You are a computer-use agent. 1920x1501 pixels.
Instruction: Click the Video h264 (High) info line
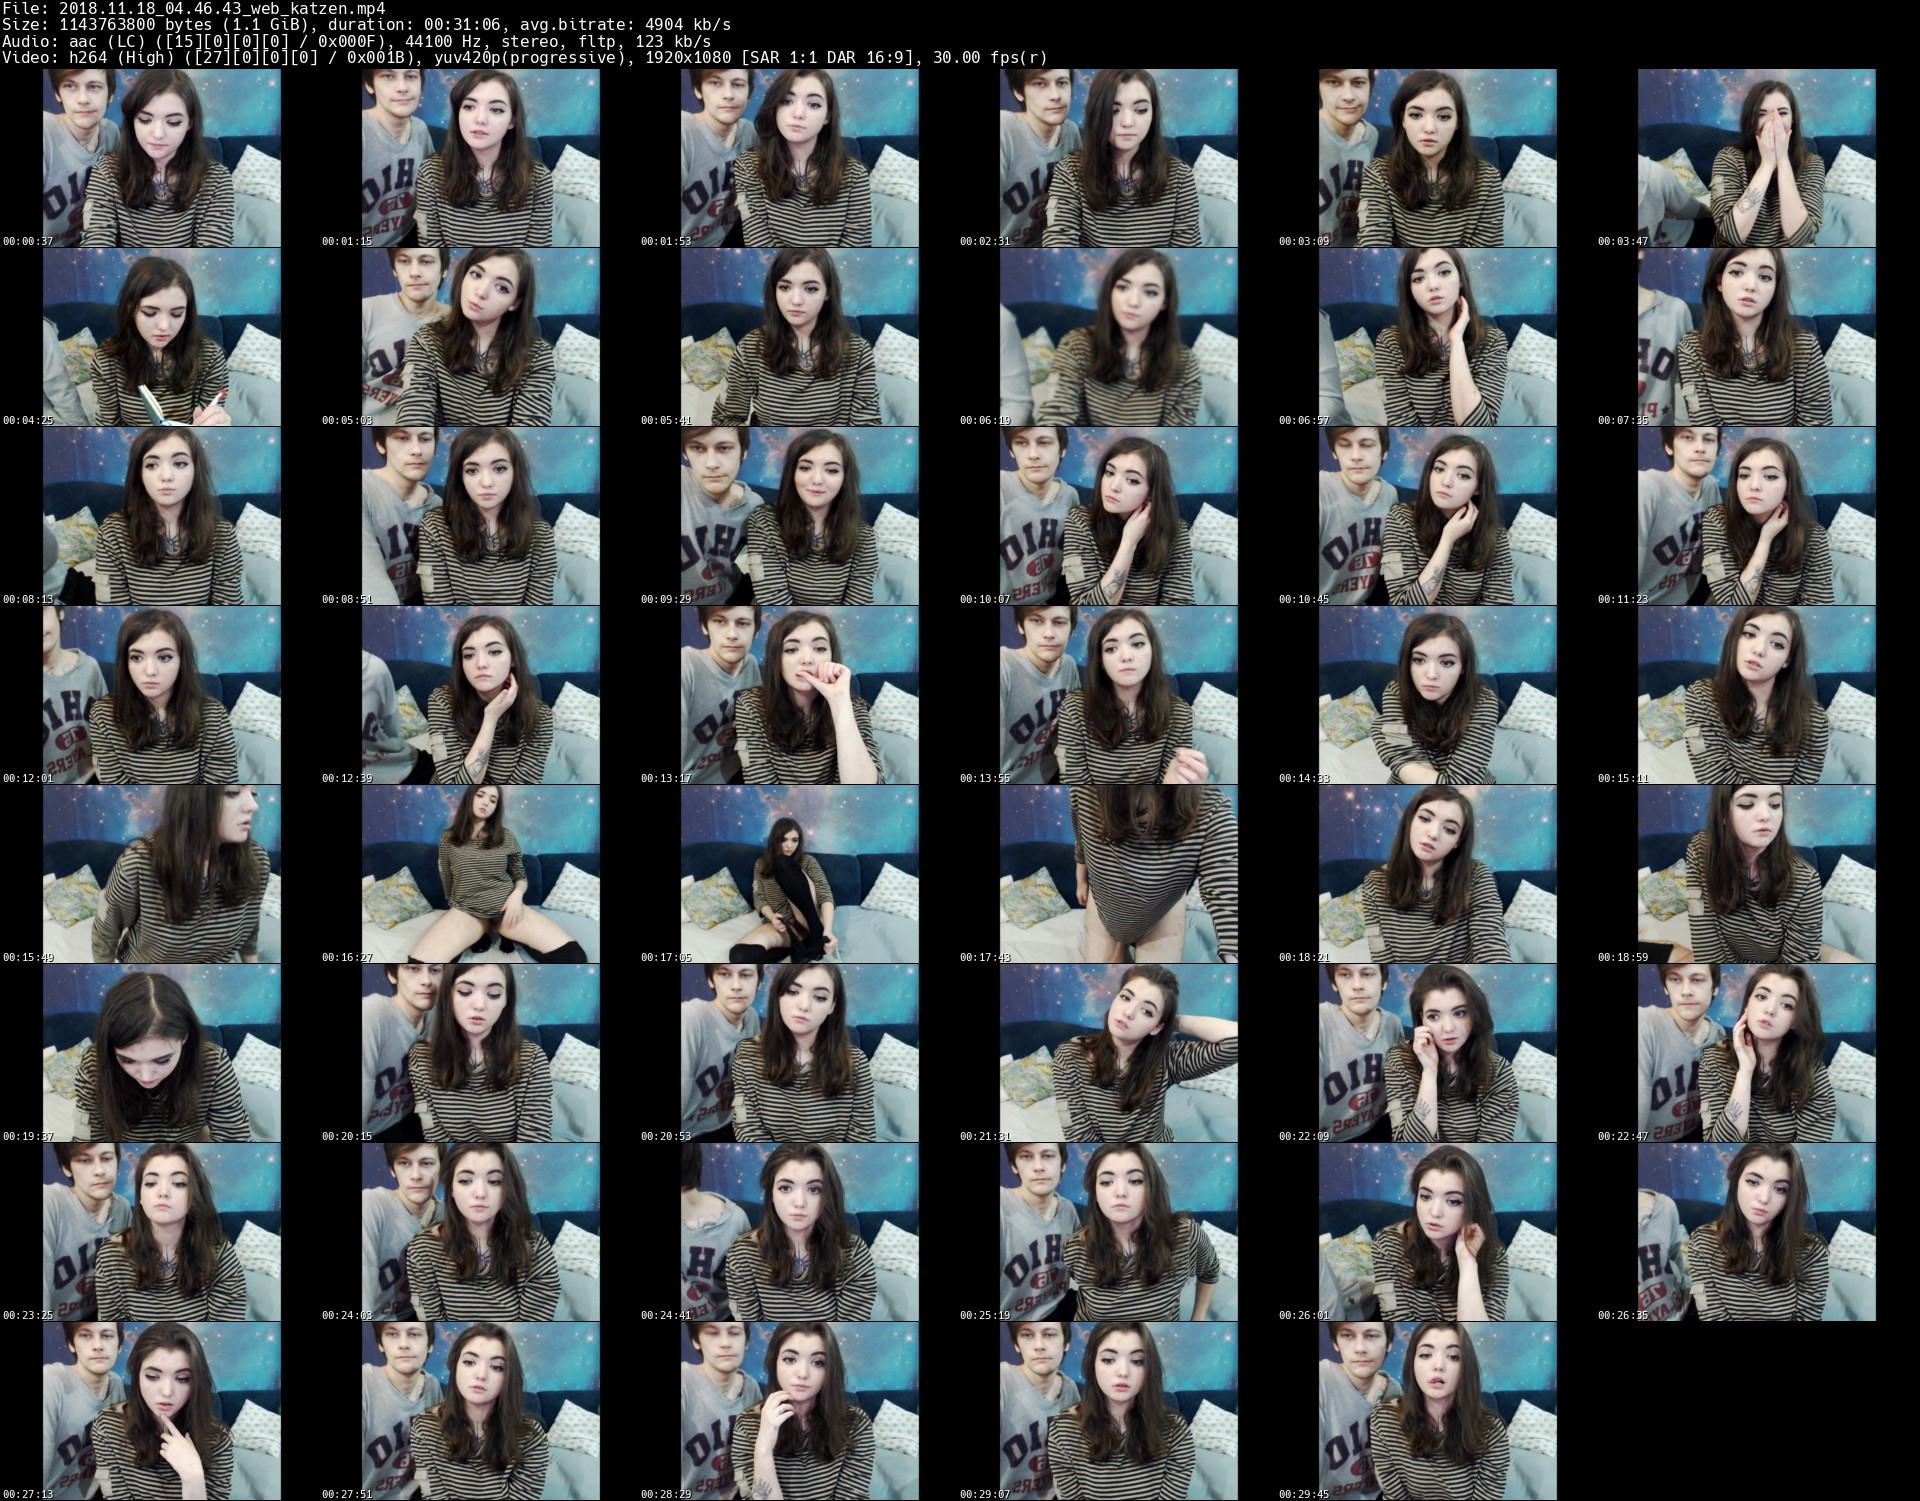coord(524,57)
